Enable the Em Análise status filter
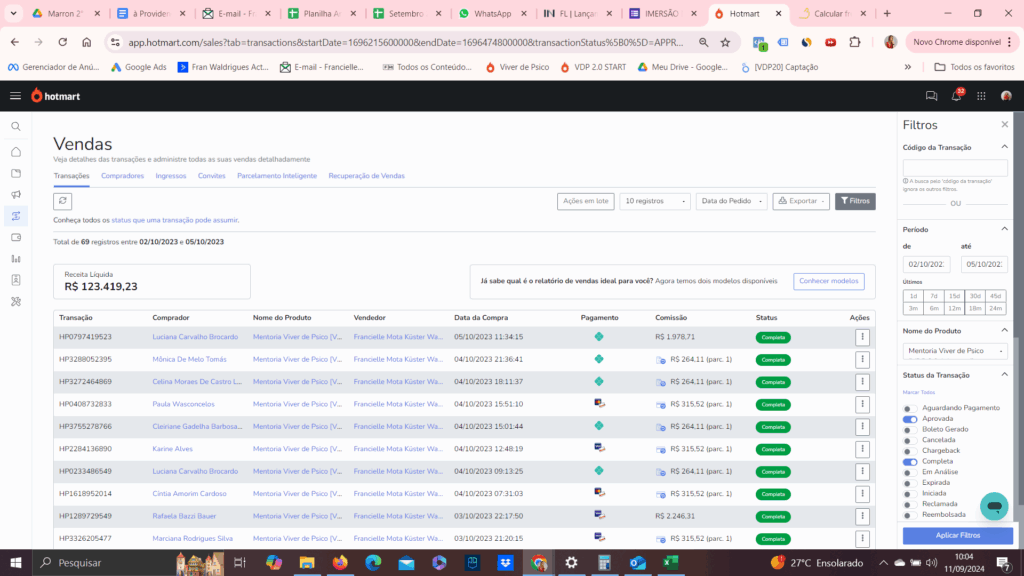Viewport: 1024px width, 576px height. (x=910, y=472)
